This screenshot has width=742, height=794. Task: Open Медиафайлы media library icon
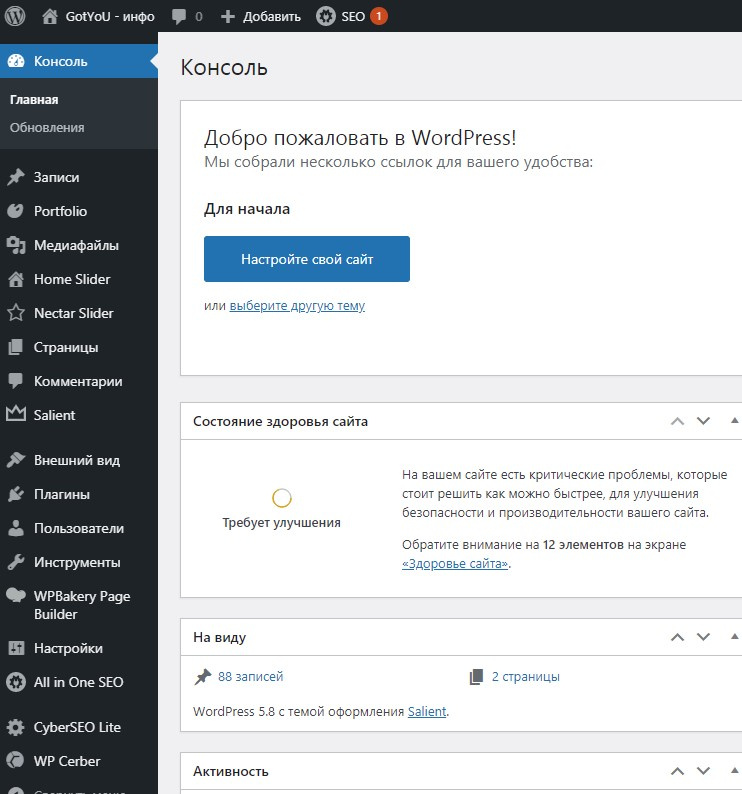[x=16, y=246]
